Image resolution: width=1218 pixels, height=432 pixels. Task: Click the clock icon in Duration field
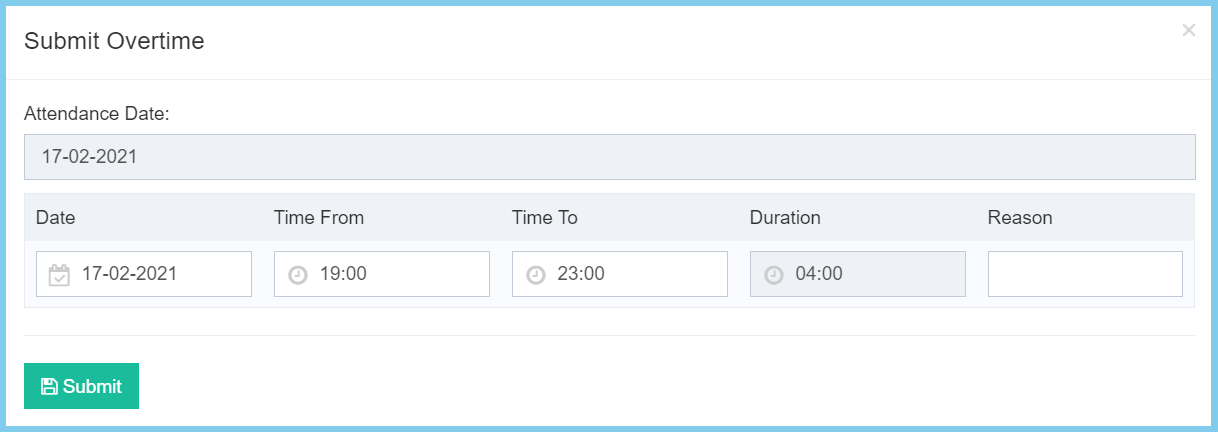[773, 275]
